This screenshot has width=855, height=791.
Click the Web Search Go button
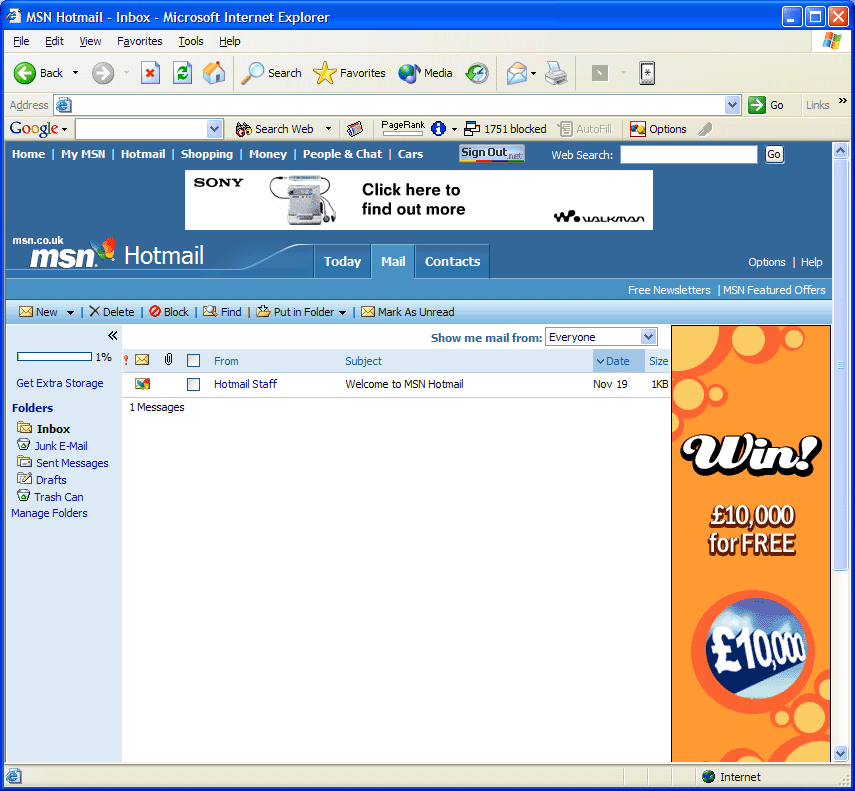774,154
